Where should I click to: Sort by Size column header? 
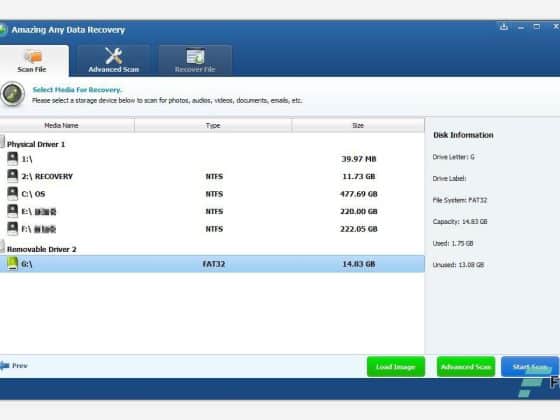[358, 125]
